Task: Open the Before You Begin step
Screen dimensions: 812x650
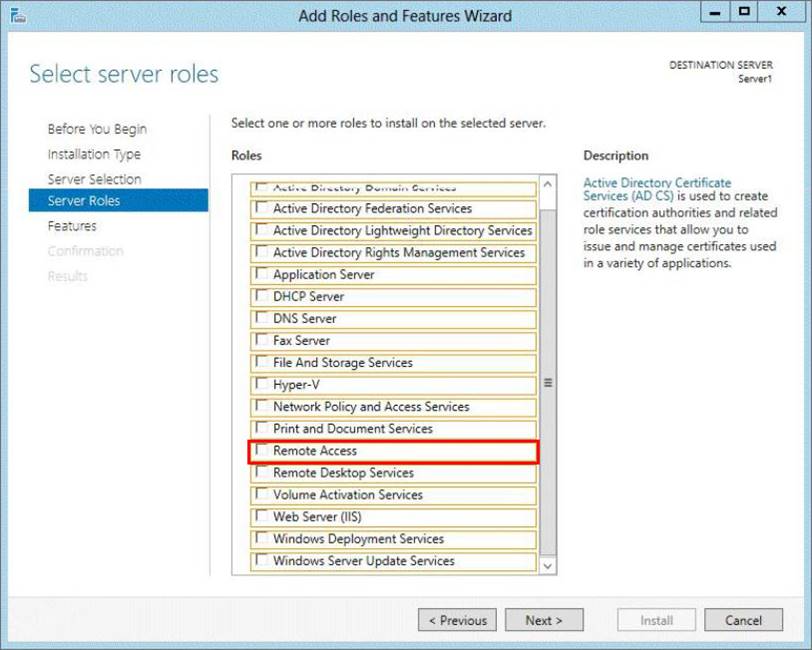Action: (97, 129)
